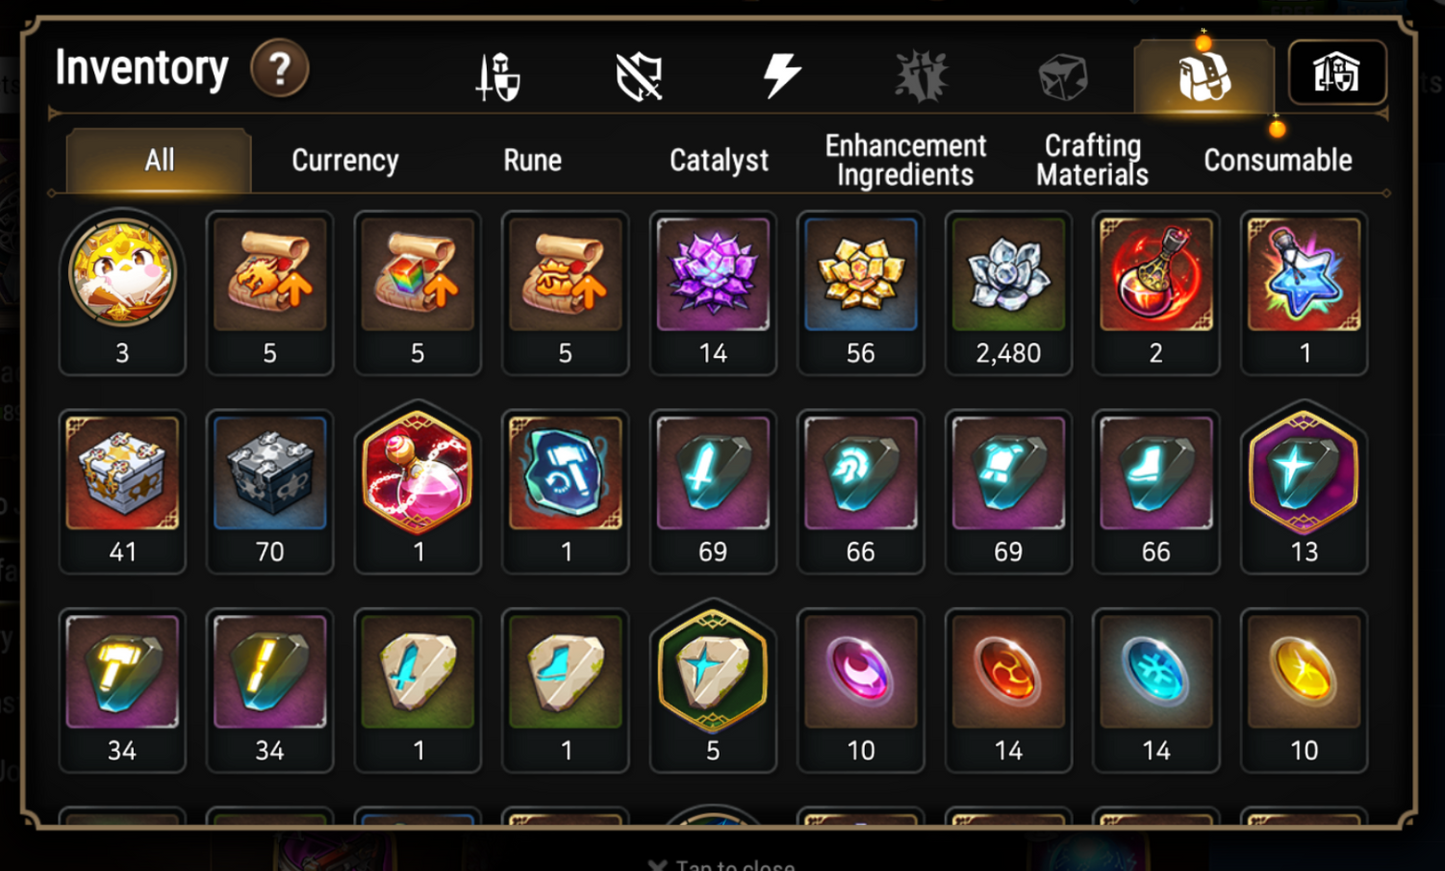1445x871 pixels.
Task: Select the crossed-out shield category icon
Action: pyautogui.click(x=639, y=76)
